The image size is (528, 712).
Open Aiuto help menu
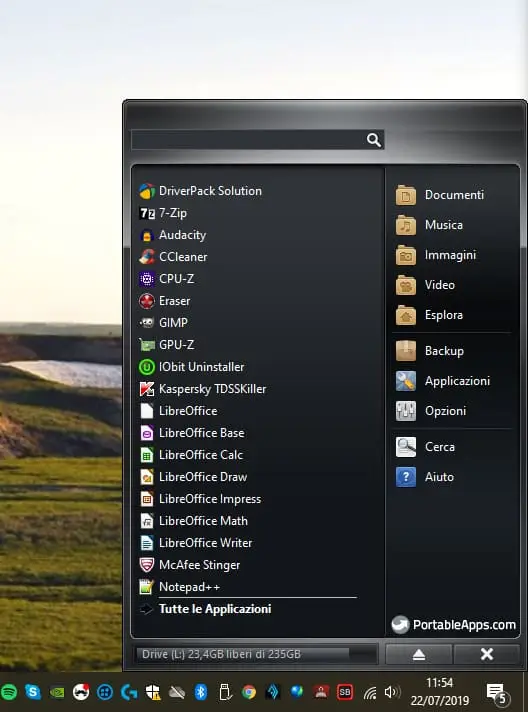coord(424,477)
